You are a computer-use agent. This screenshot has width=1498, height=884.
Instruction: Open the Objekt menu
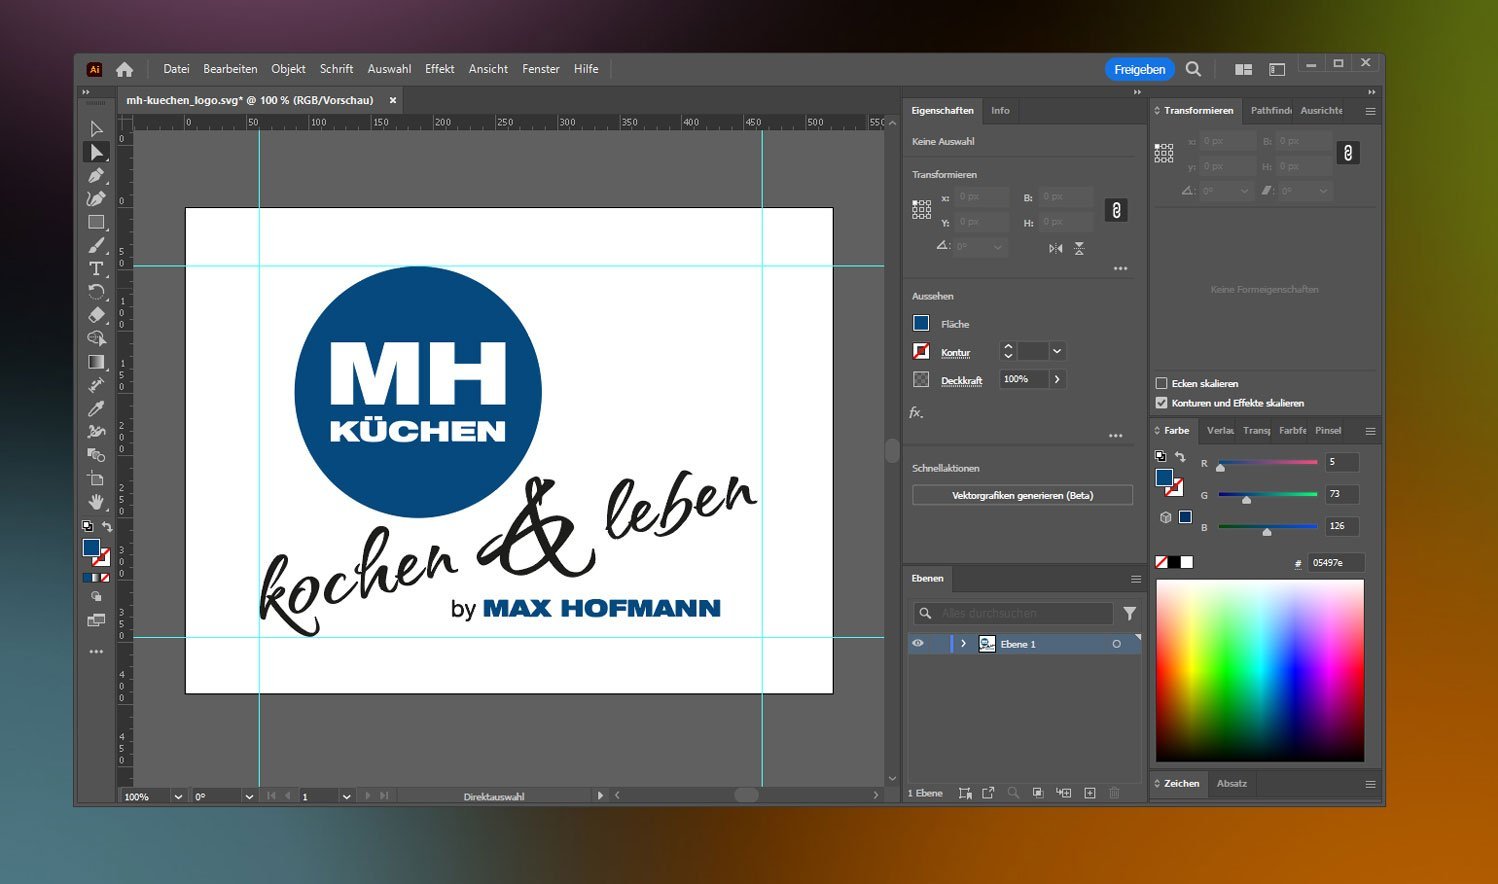coord(288,69)
